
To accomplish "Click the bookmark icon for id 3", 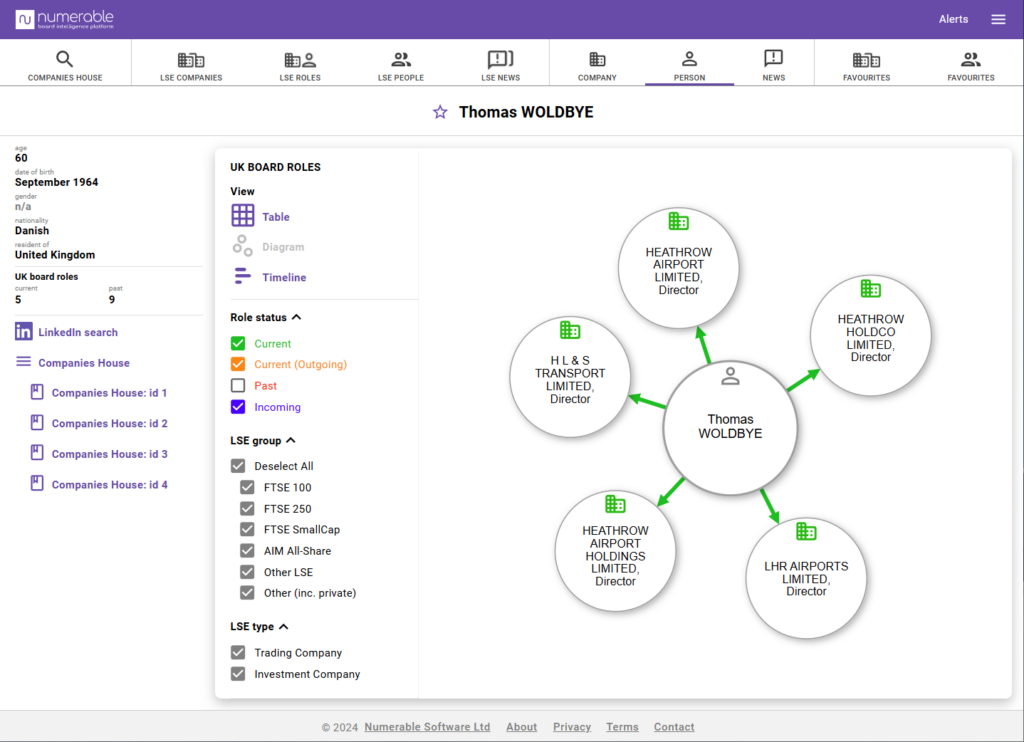I will tap(37, 453).
